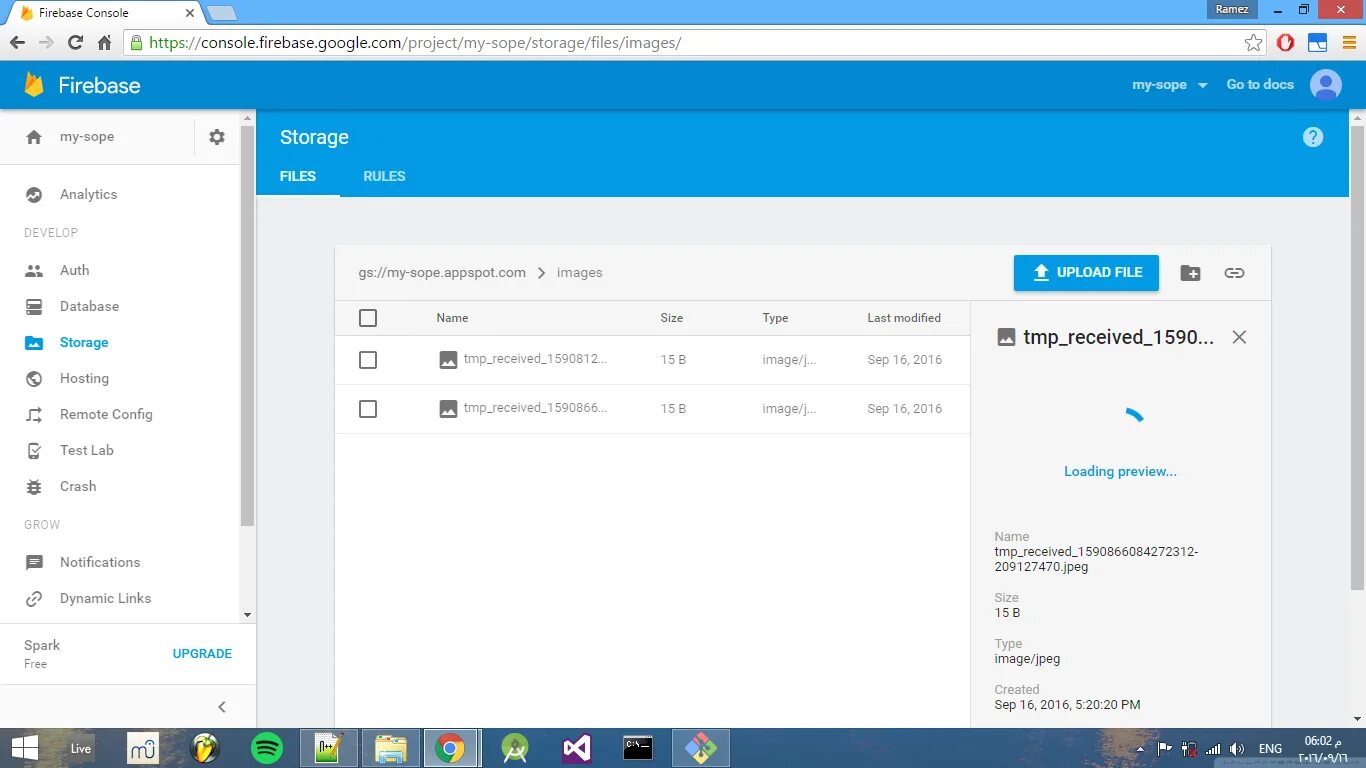Click ENG language indicator
The image size is (1366, 768).
(x=1270, y=749)
